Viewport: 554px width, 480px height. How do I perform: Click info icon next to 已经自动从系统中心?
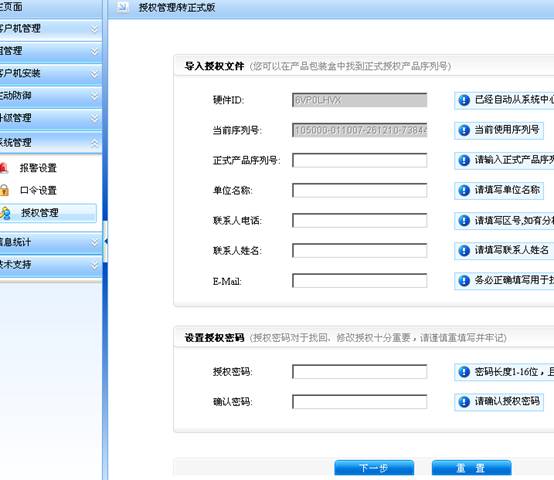tap(464, 100)
